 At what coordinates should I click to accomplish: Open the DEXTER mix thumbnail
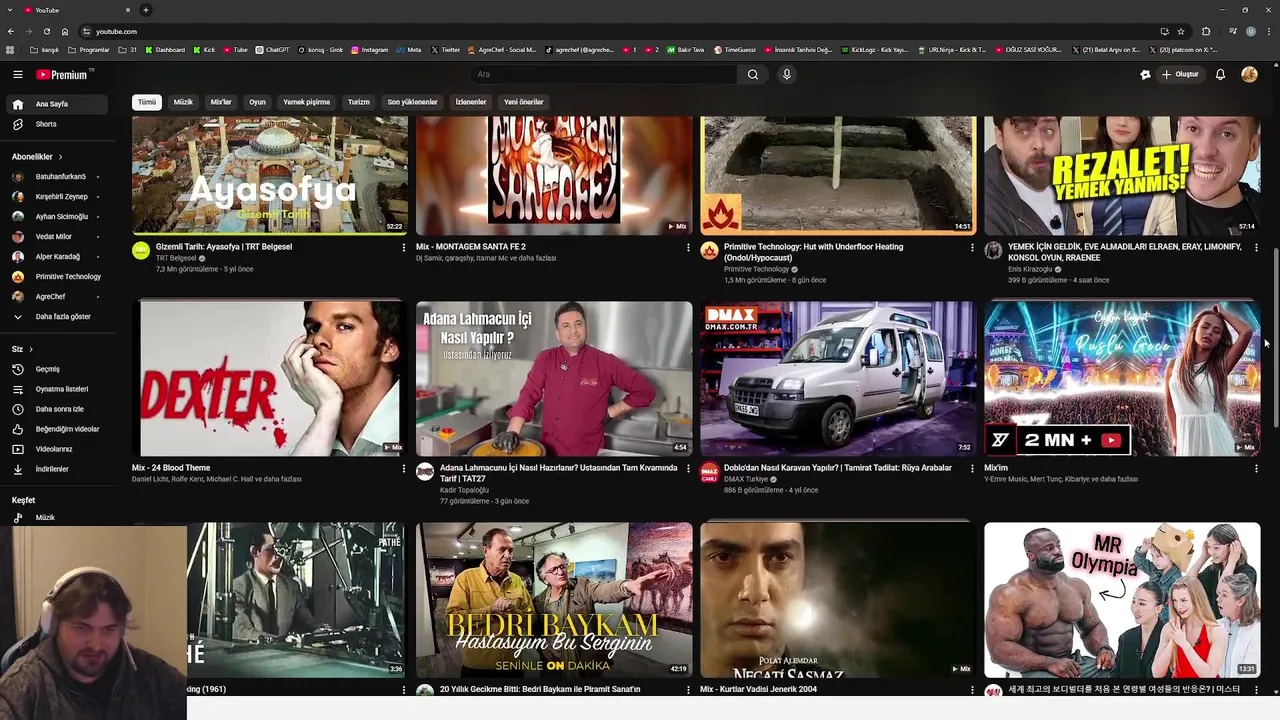pyautogui.click(x=270, y=378)
